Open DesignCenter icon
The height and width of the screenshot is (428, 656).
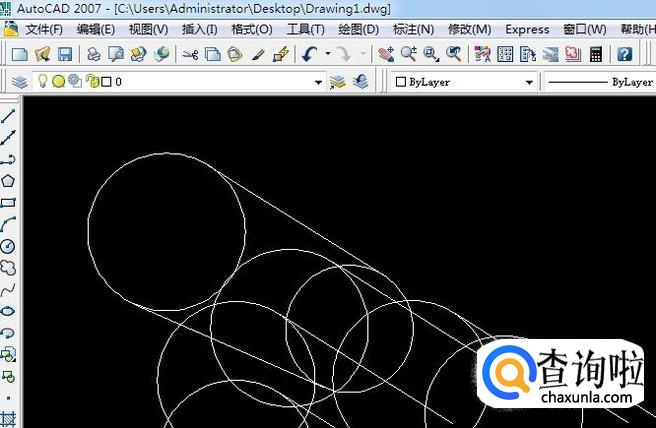505,54
